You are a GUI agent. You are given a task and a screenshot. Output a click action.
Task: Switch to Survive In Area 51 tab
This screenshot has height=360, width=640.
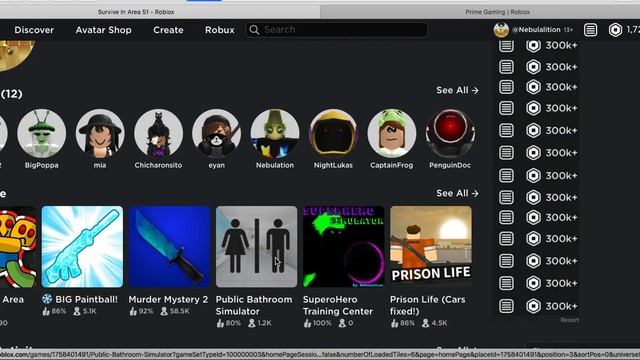coord(136,12)
